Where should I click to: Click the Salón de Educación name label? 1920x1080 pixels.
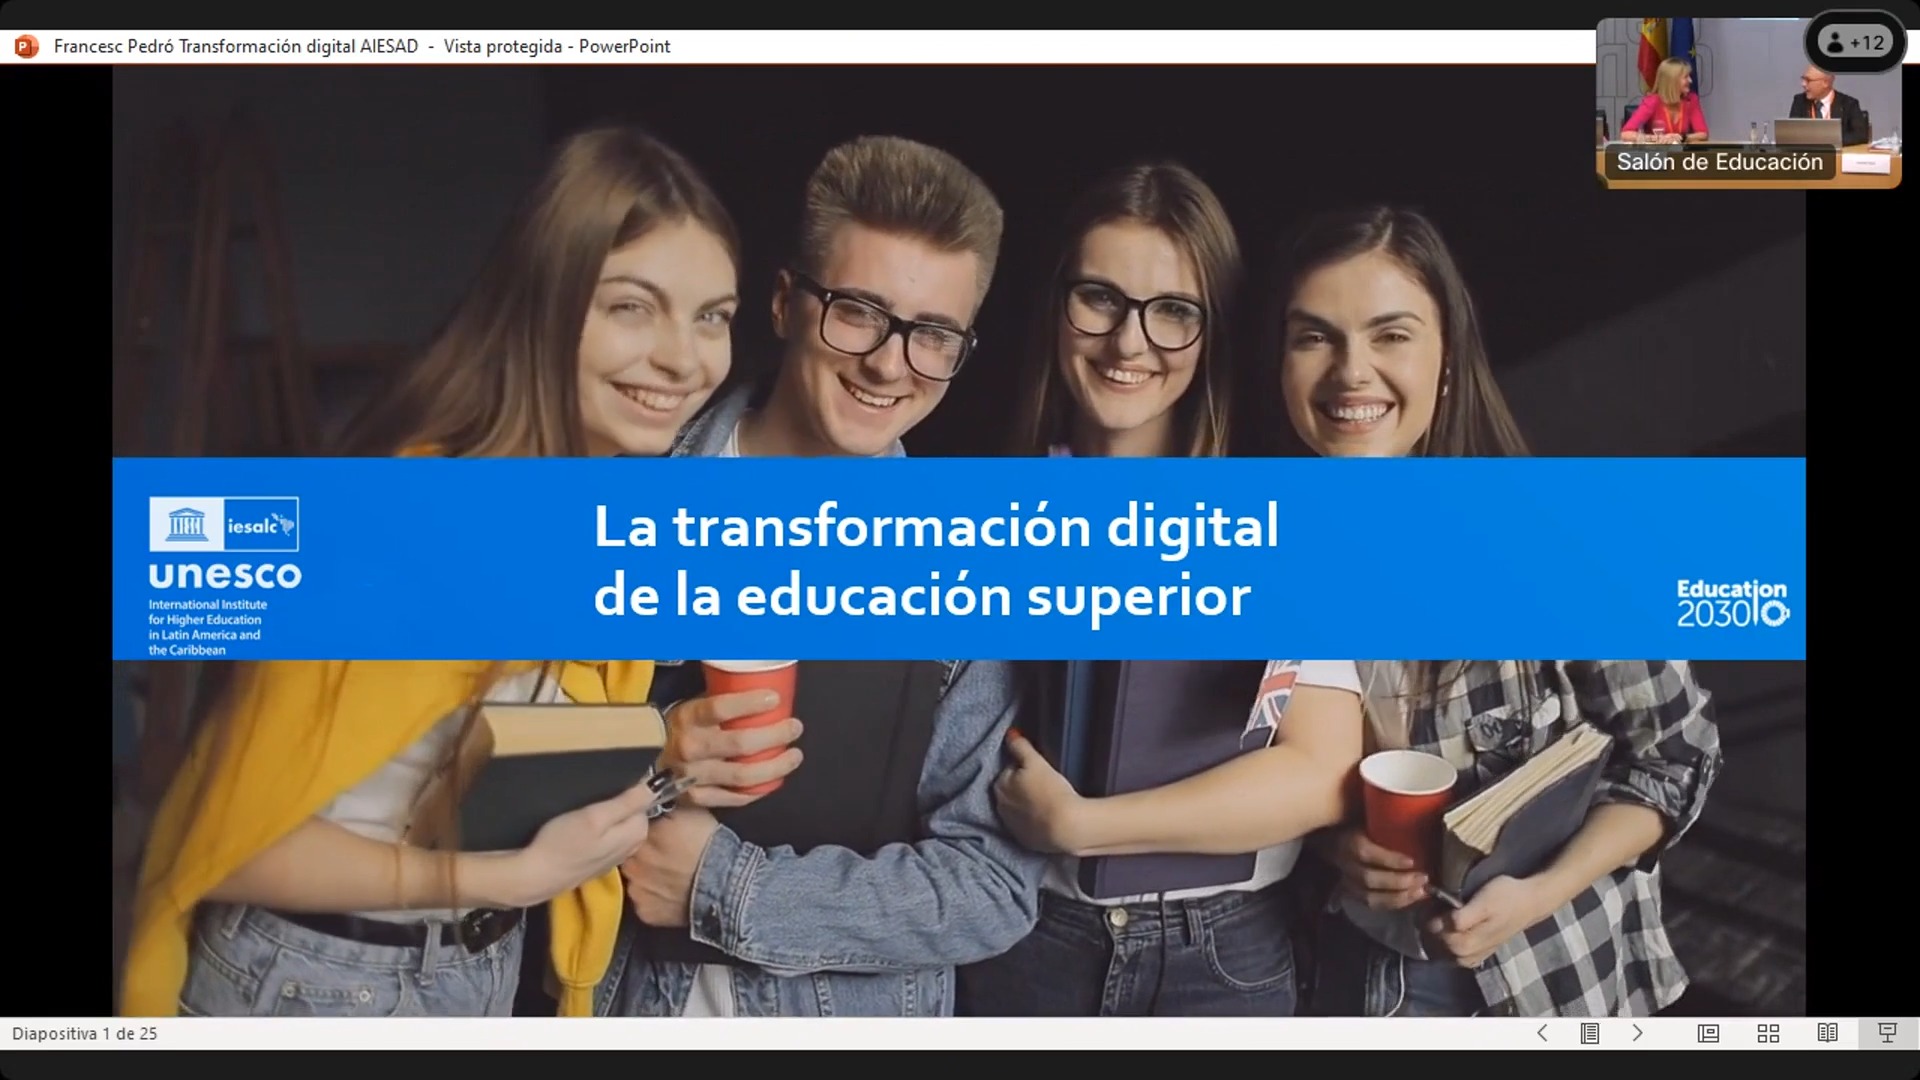coord(1719,162)
